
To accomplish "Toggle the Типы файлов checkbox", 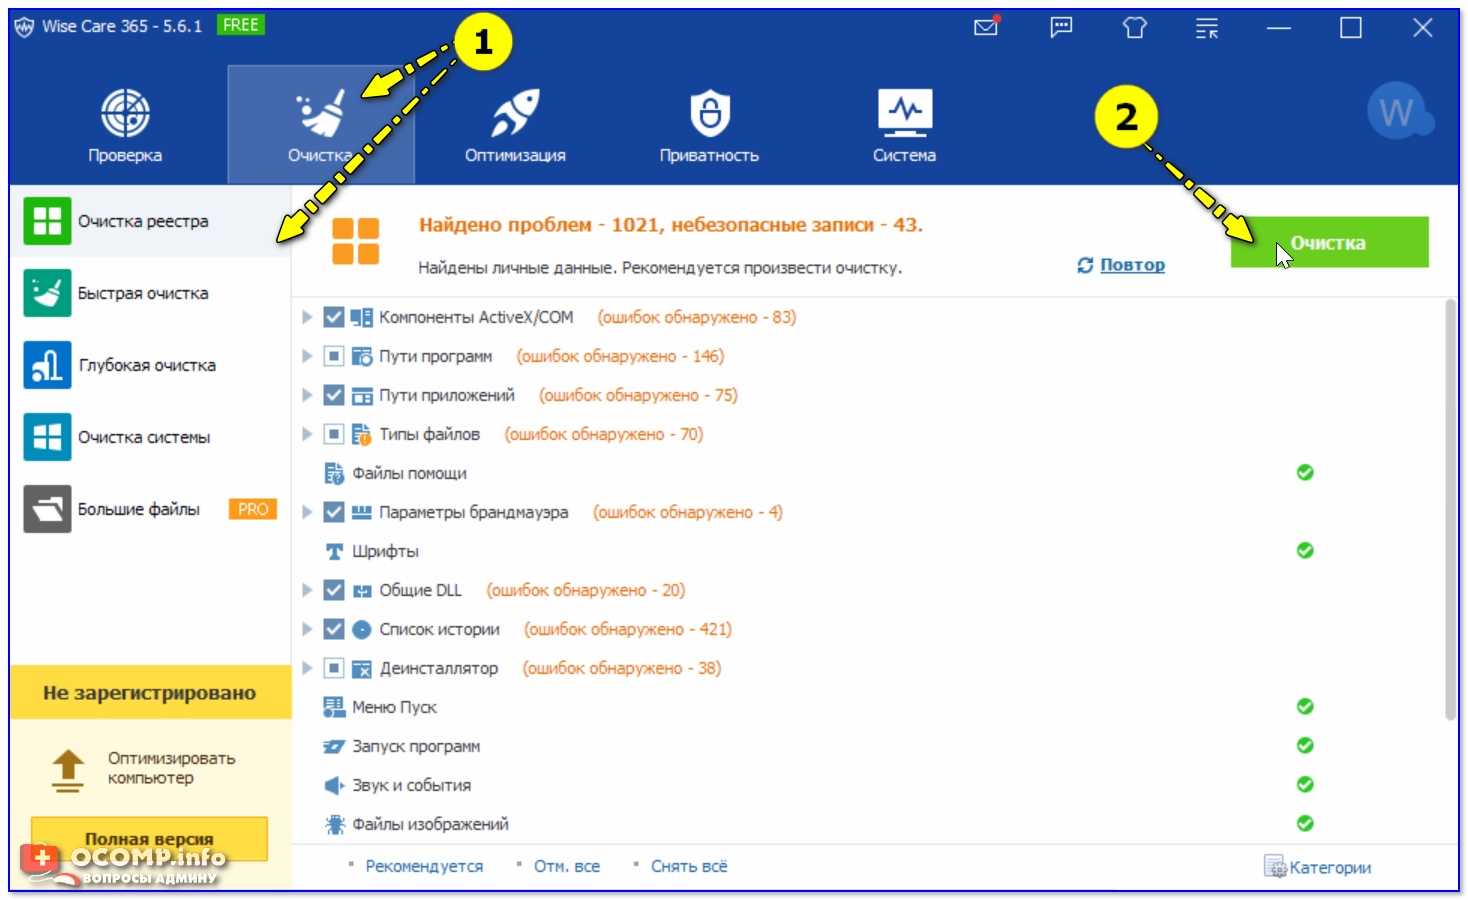I will click(334, 435).
